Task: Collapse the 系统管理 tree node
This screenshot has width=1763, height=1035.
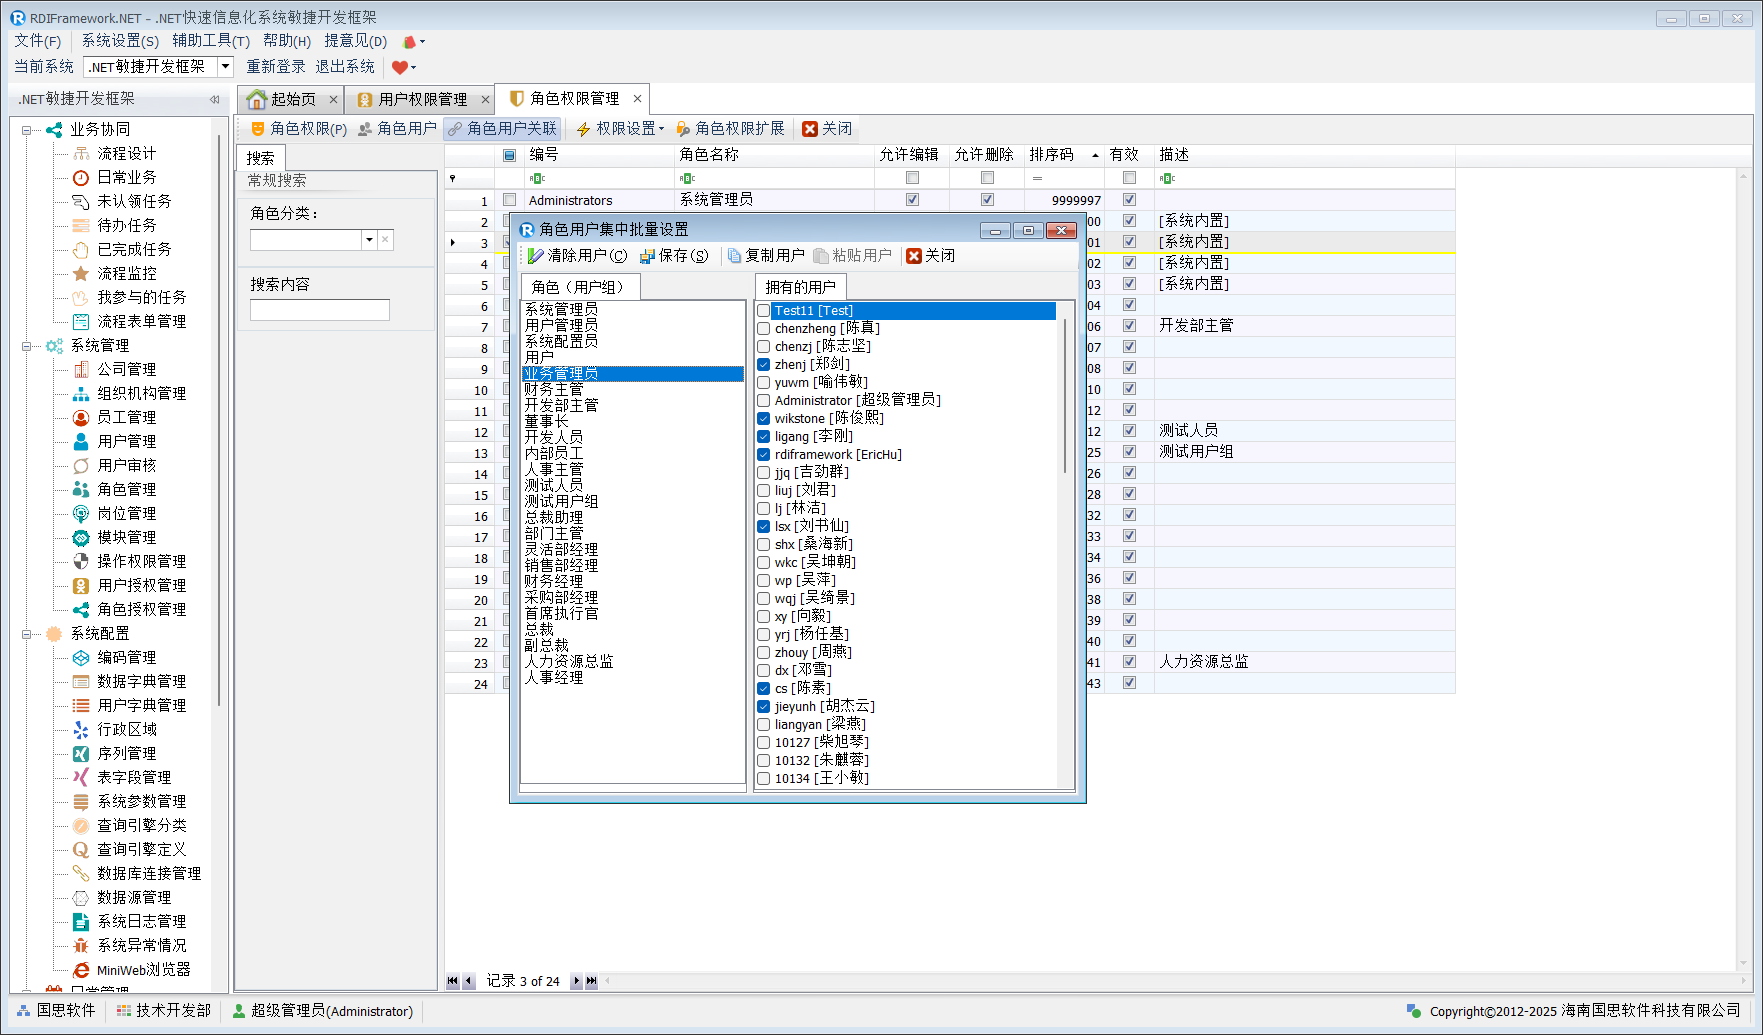Action: click(27, 346)
